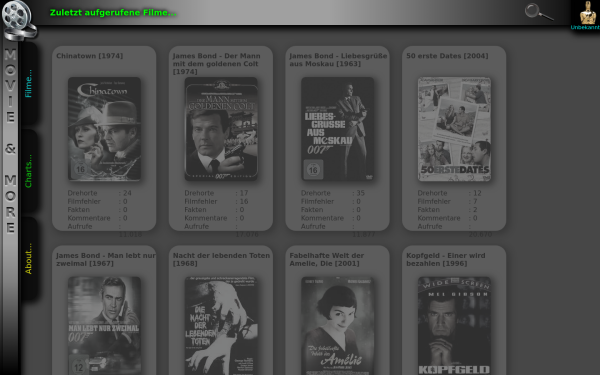Click title James Bond - Man lebt nur zweimal
Image resolution: width=600 pixels, height=375 pixels.
[x=106, y=259]
